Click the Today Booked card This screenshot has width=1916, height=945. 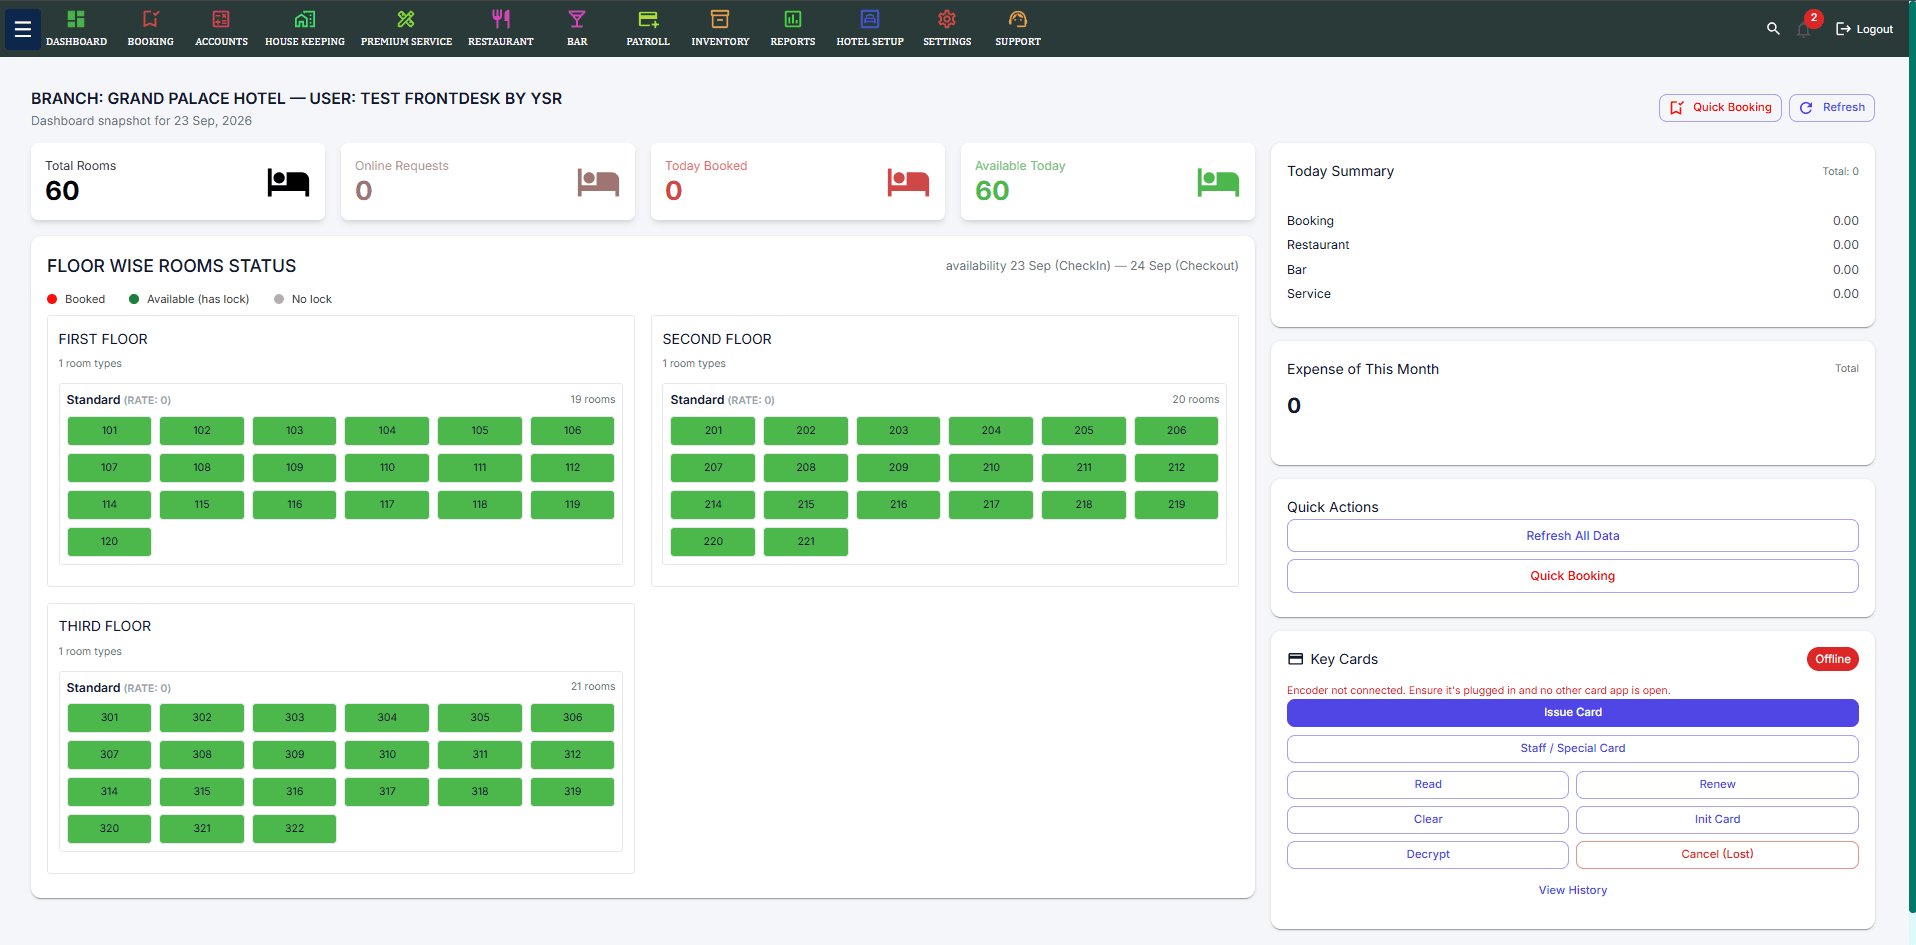pyautogui.click(x=798, y=181)
